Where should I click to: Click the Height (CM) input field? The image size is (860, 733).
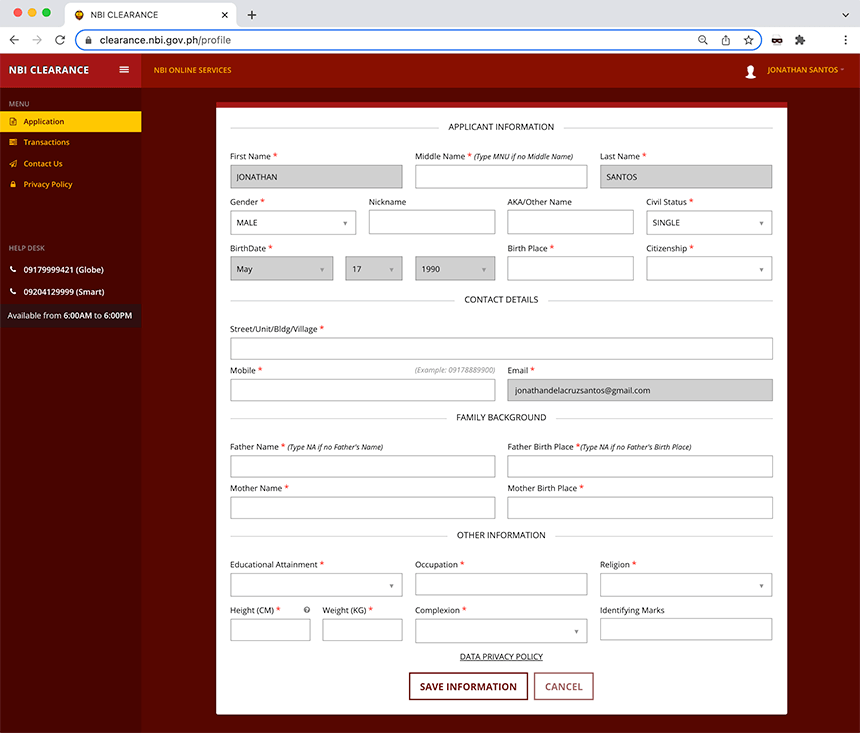coord(270,630)
